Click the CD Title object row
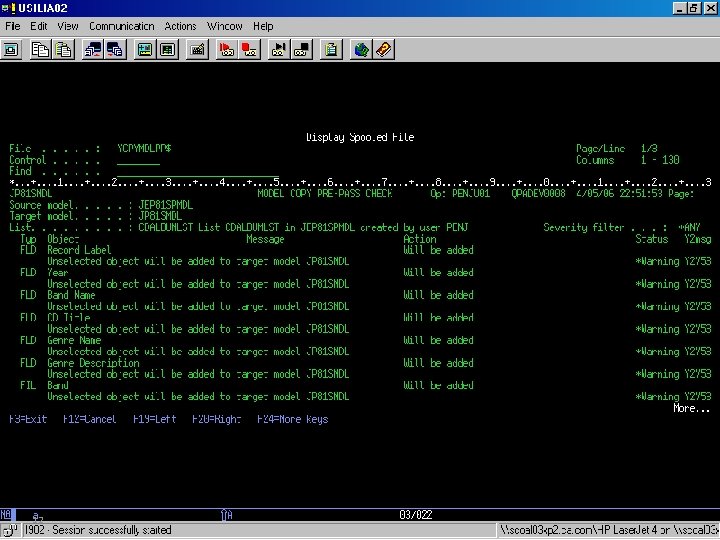720x540 pixels. (68, 317)
